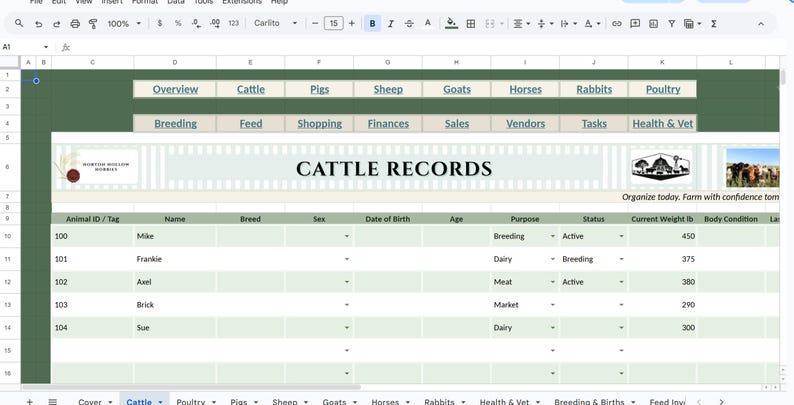Open the Cattle sheet tab menu arrow

161,401
